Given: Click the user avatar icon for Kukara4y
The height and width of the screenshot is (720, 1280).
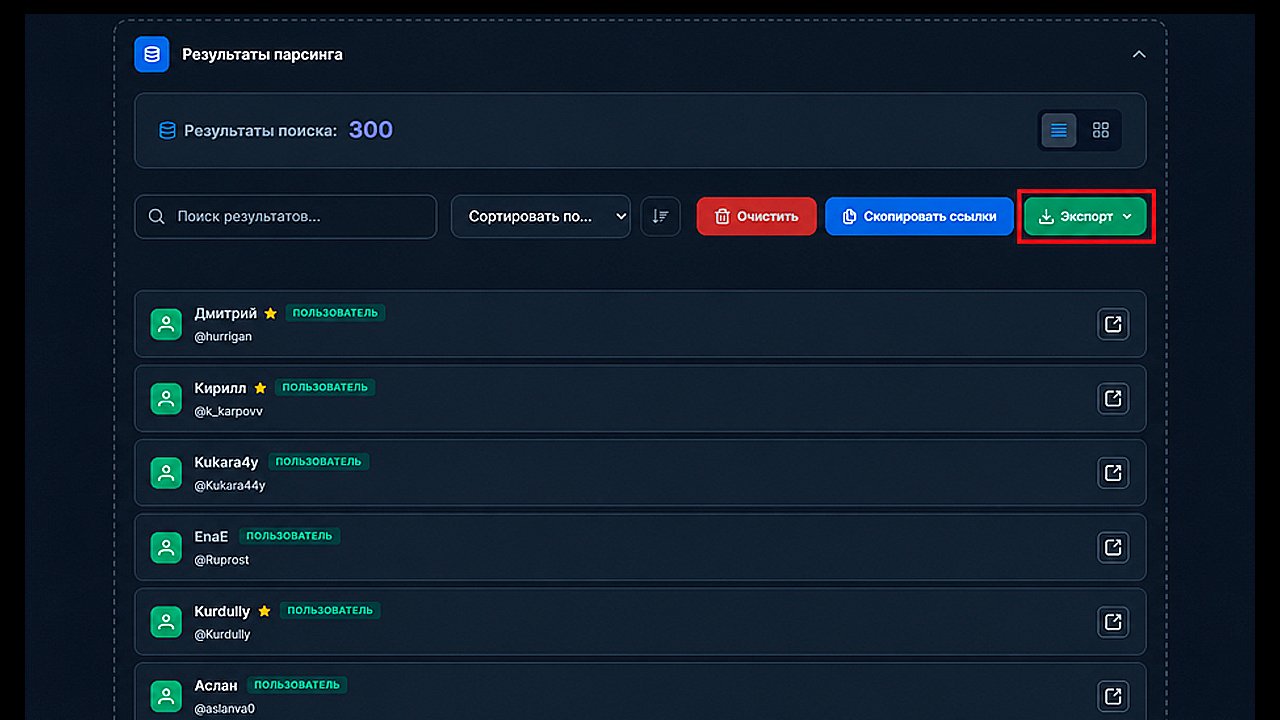Looking at the screenshot, I should pyautogui.click(x=166, y=473).
